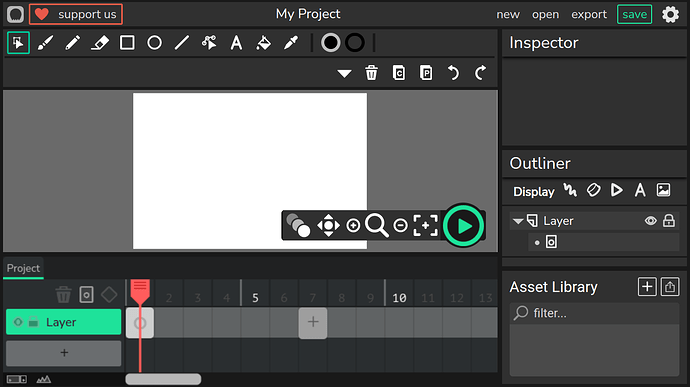The image size is (690, 387).
Task: Lock Layer using Outliner lock icon
Action: (669, 221)
